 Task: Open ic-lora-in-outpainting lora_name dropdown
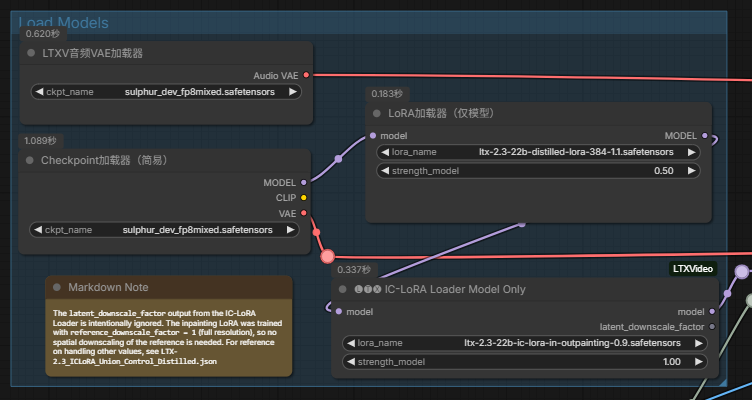tap(525, 343)
